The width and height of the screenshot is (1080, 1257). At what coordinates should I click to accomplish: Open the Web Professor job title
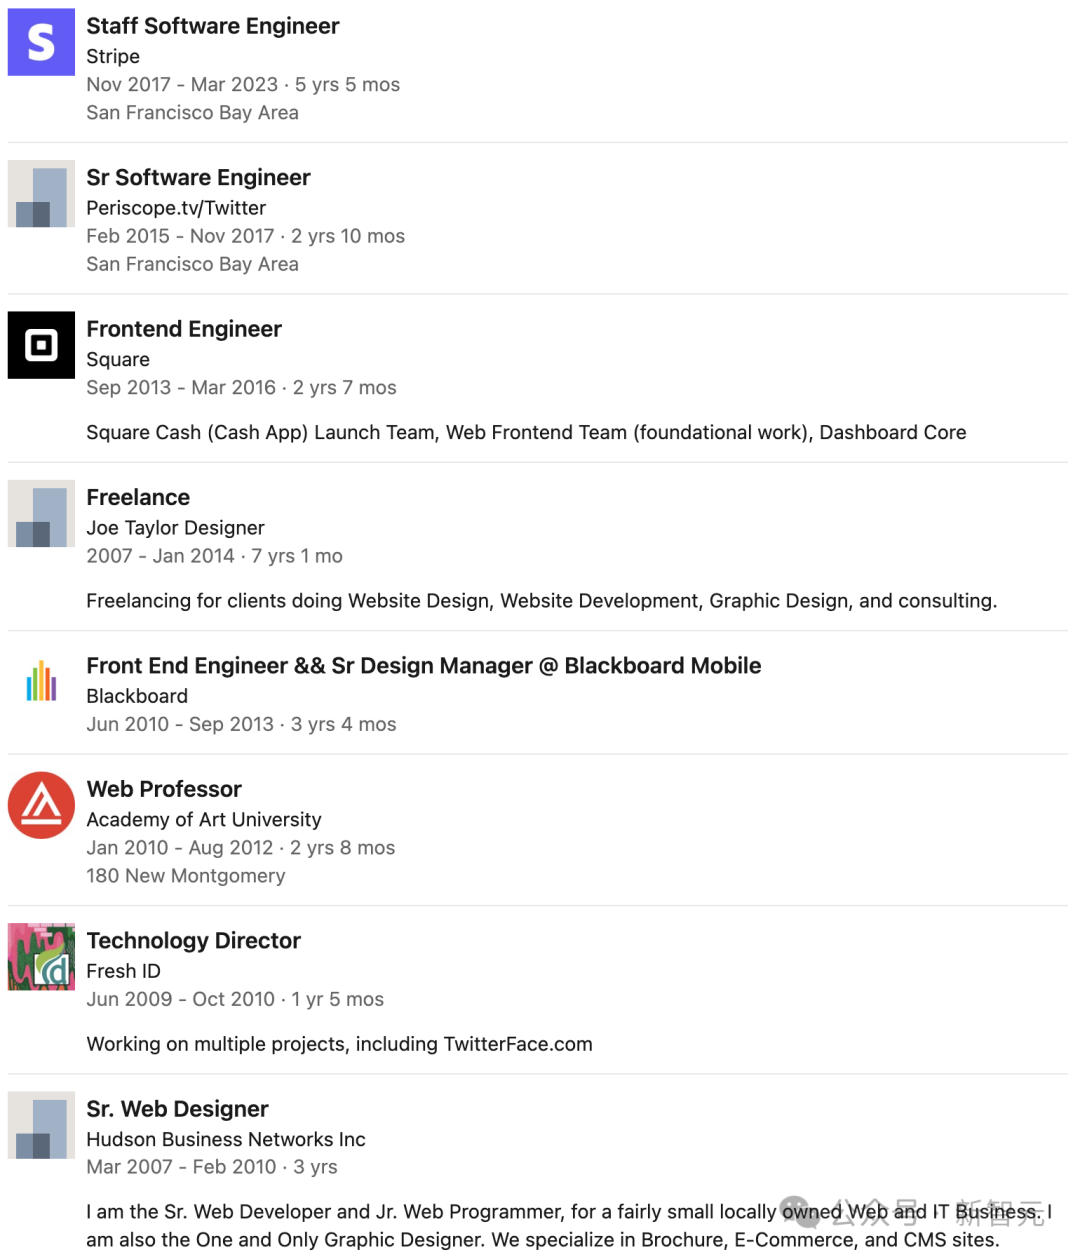(164, 789)
